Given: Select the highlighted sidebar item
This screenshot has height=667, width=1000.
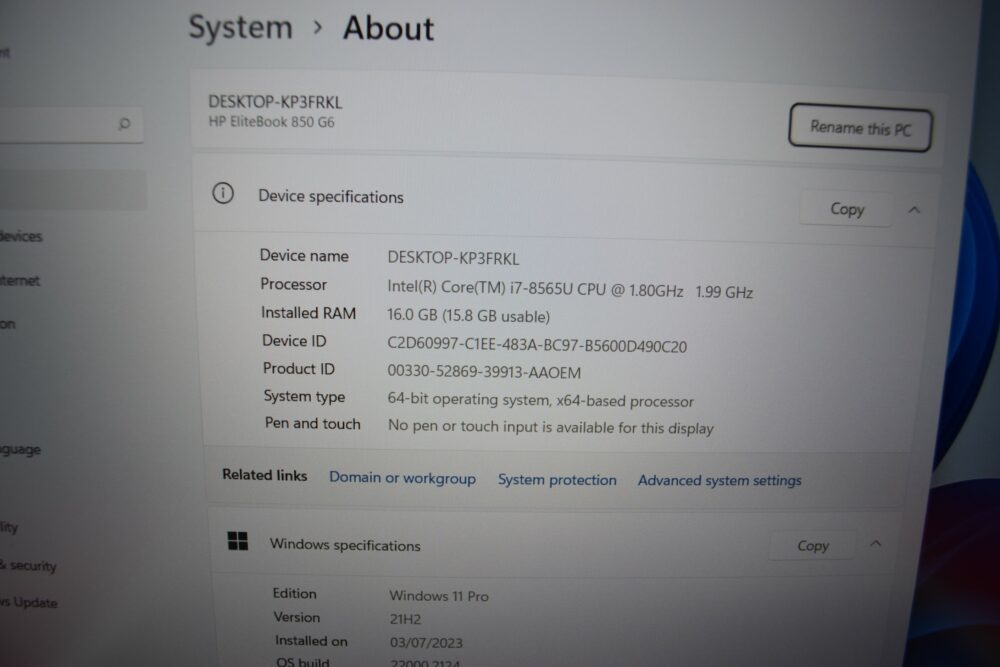Looking at the screenshot, I should [73, 189].
